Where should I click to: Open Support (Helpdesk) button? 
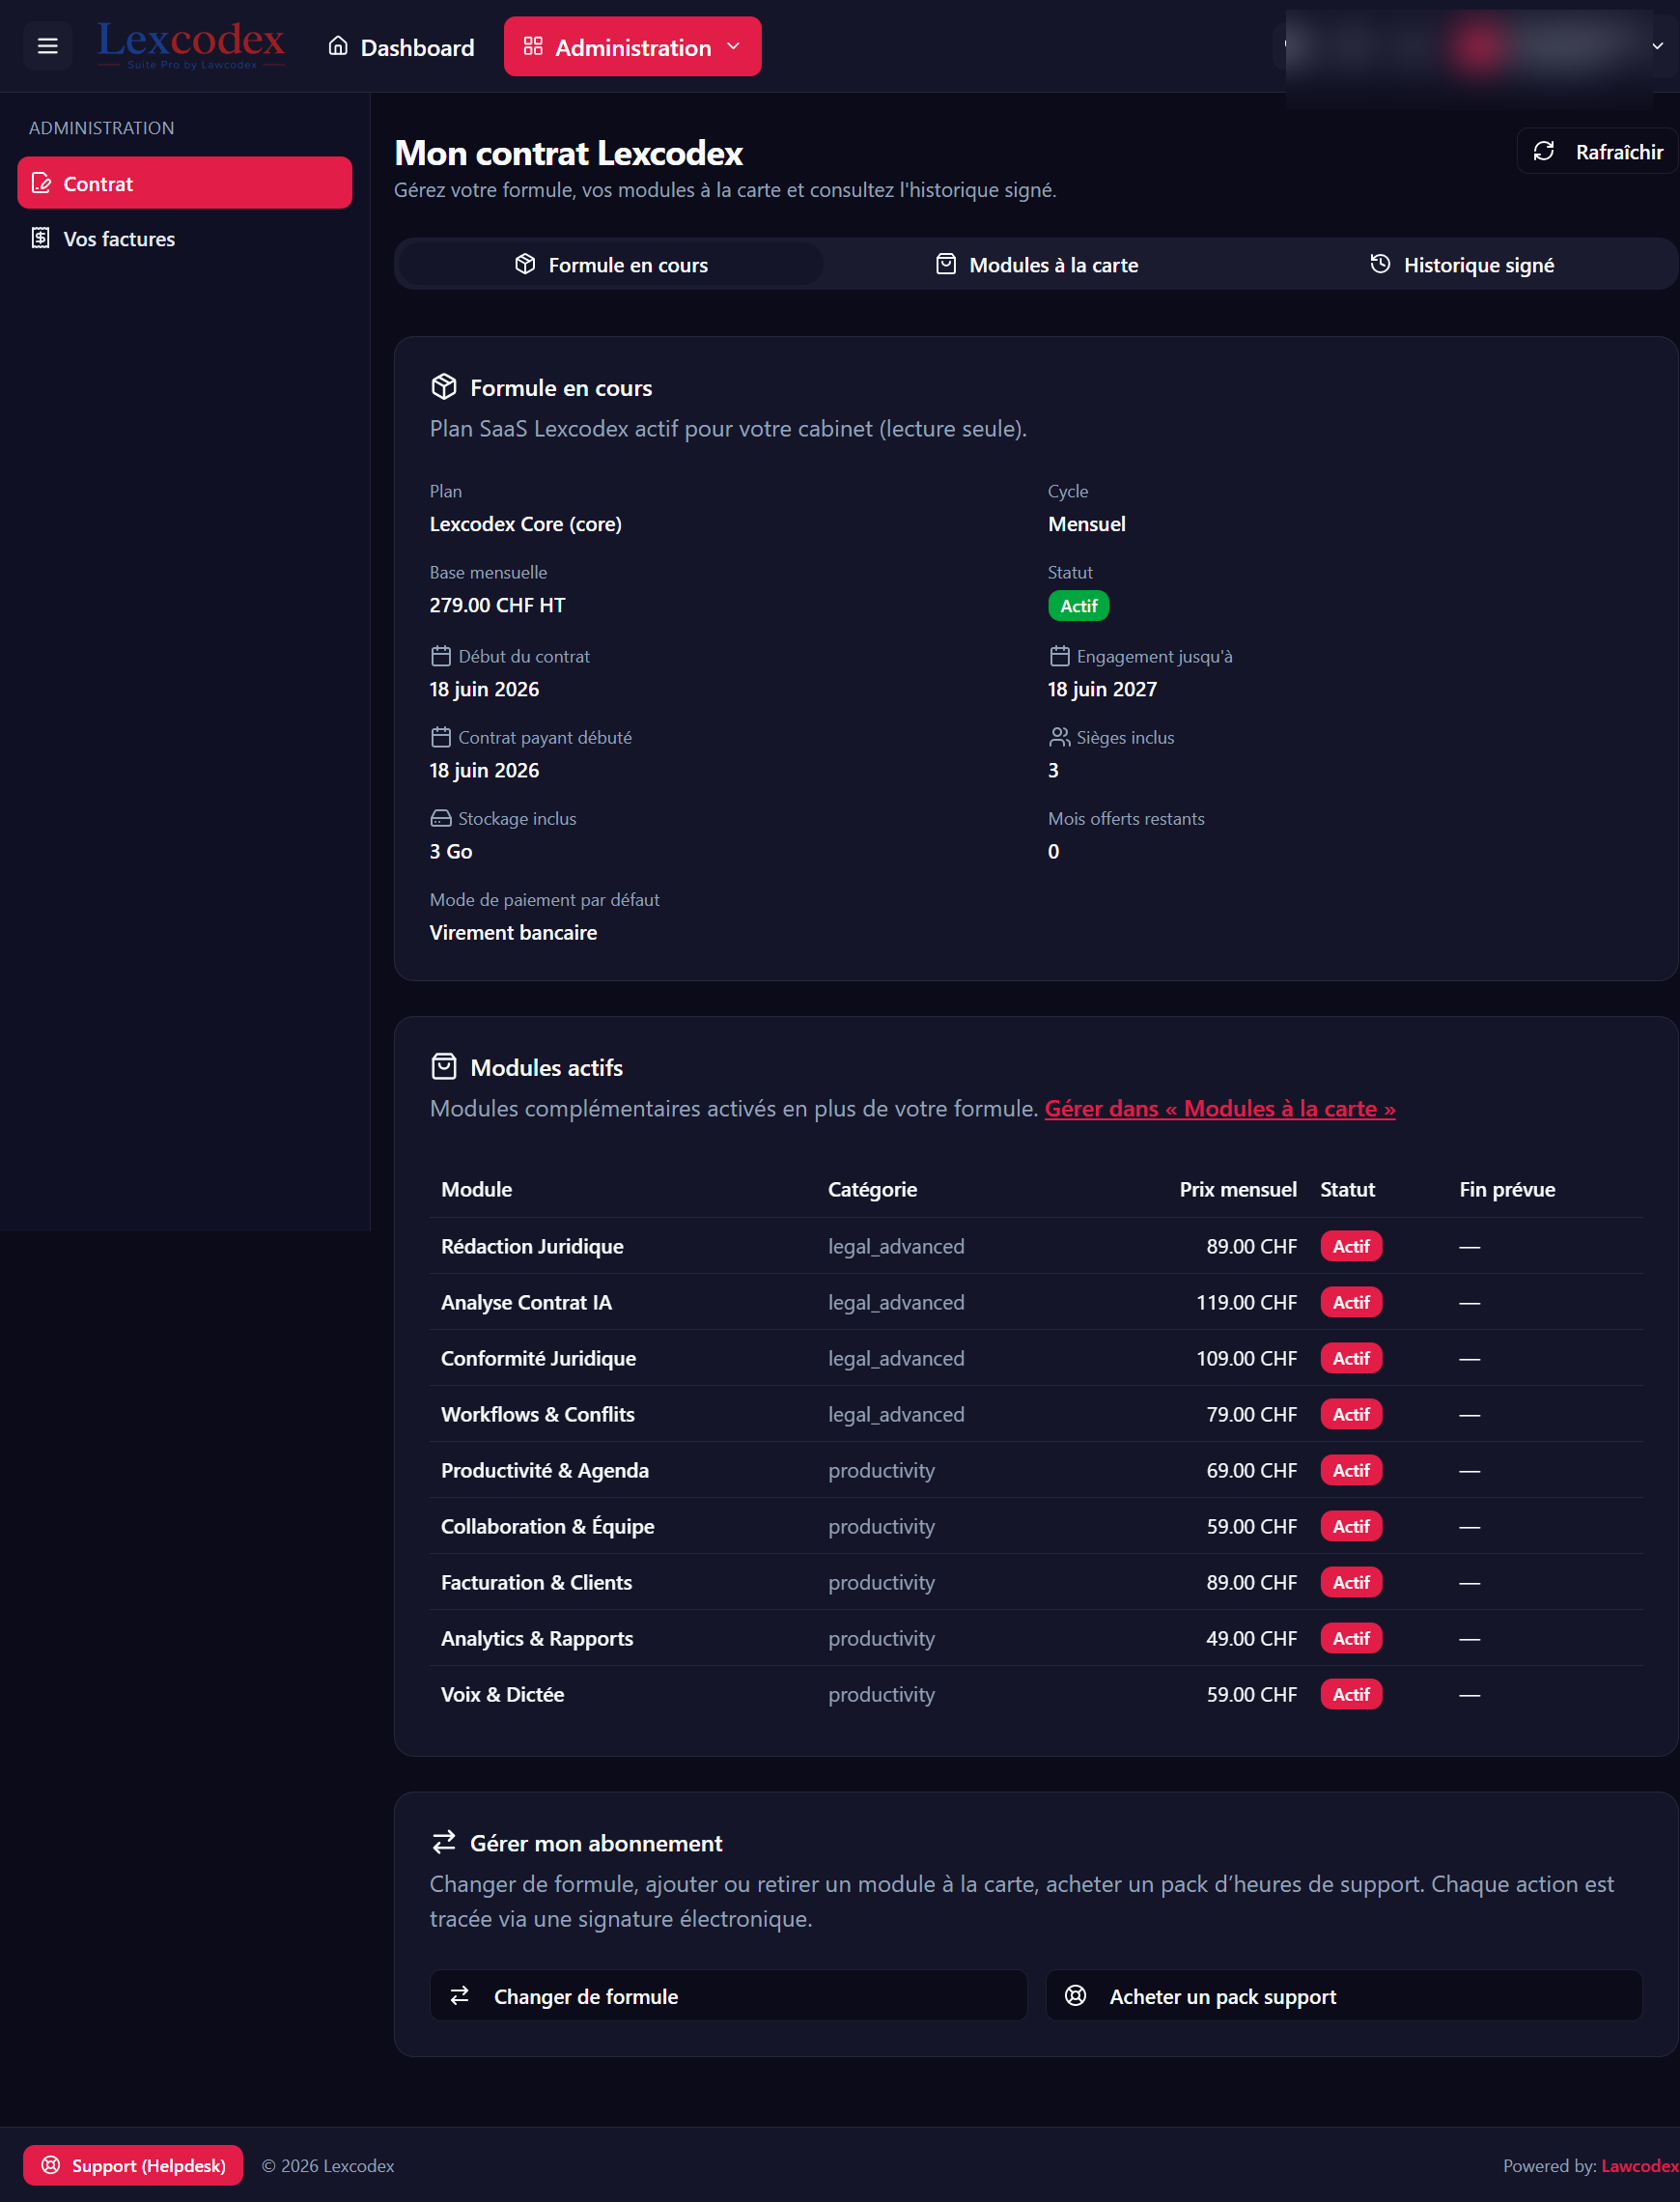[133, 2165]
